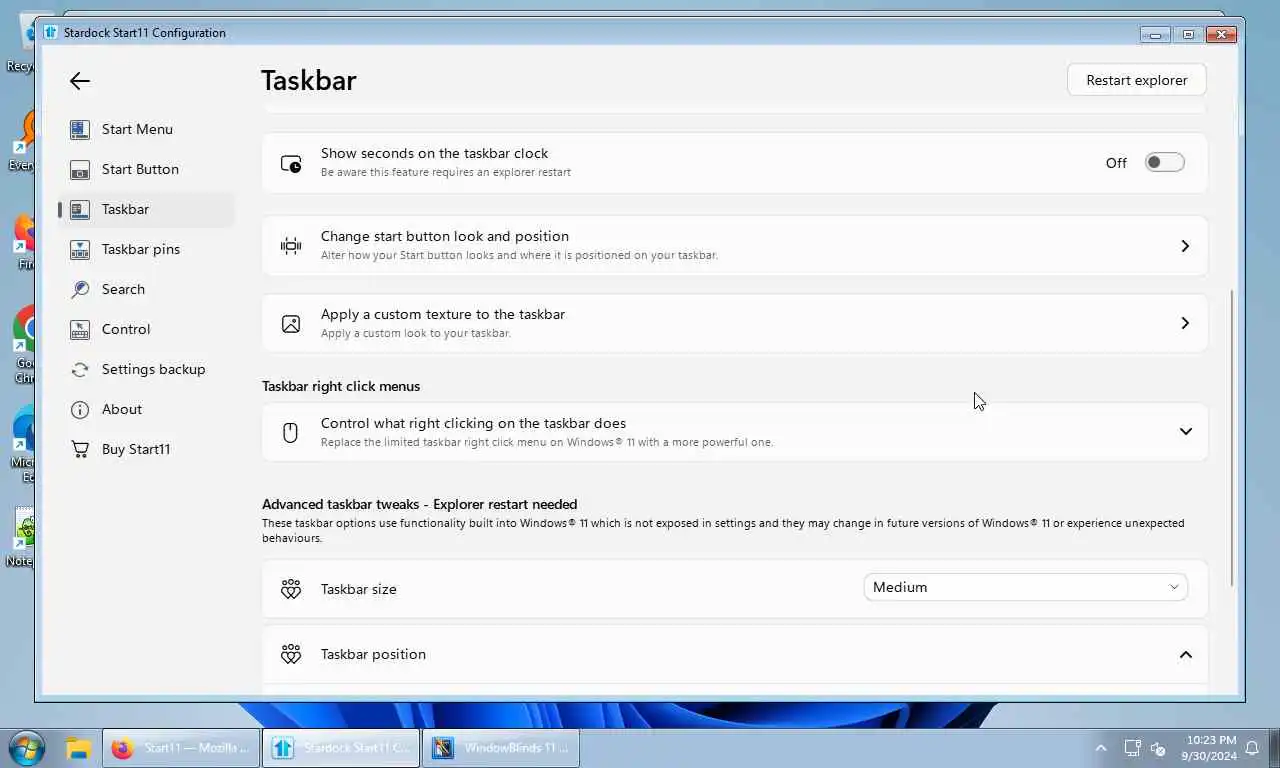Viewport: 1280px width, 768px height.
Task: Click the Advanced taskbar tweaks heading
Action: point(419,504)
